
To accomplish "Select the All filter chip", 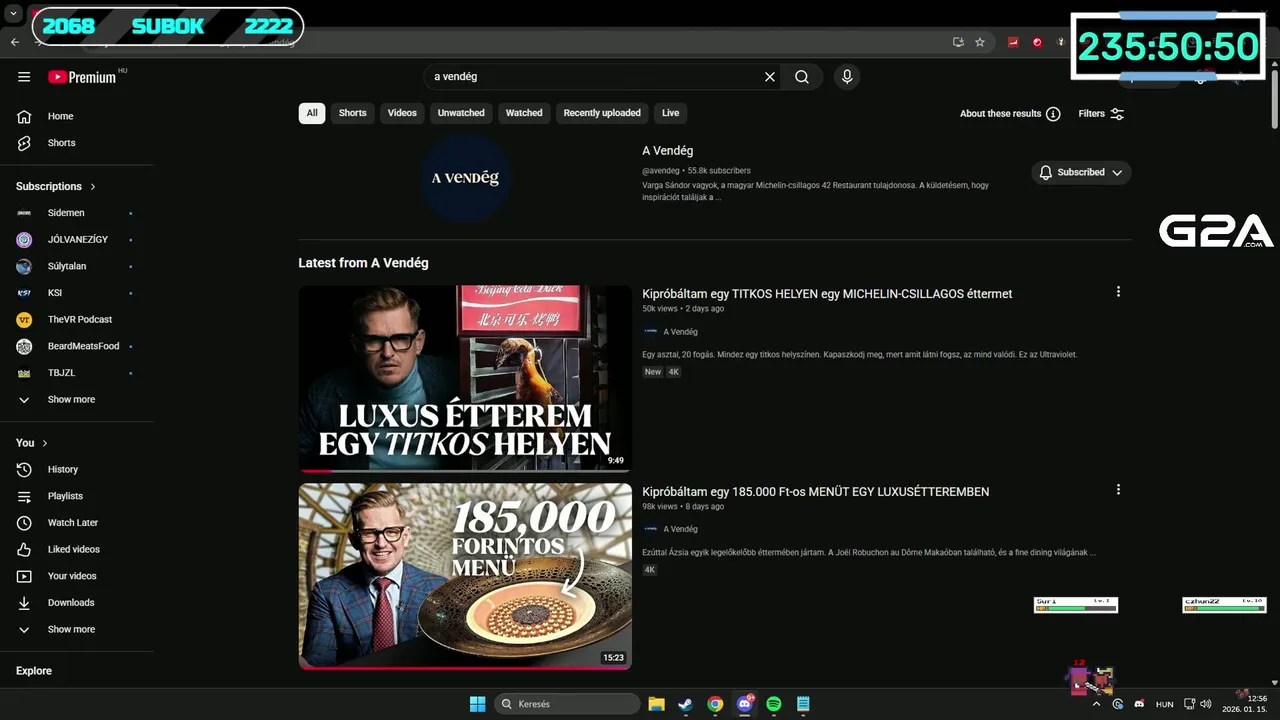I will (x=312, y=113).
